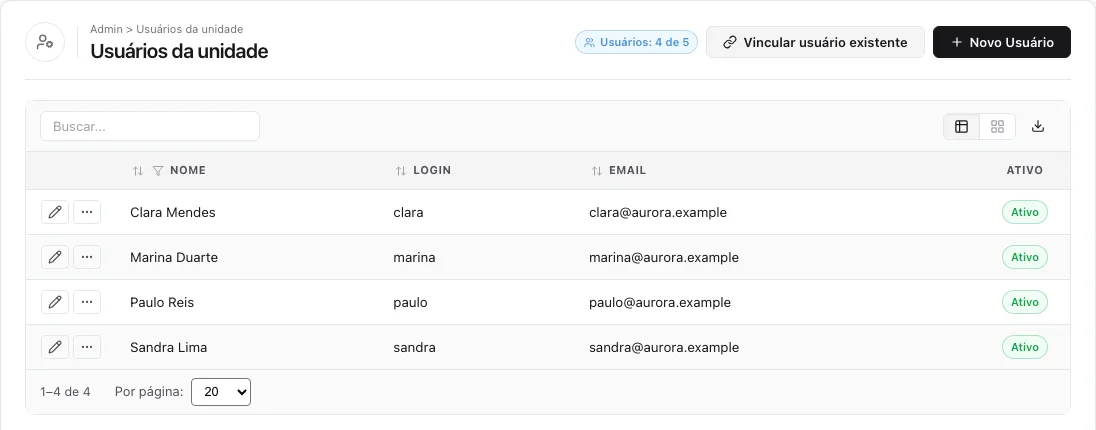Click the login cell clara
This screenshot has width=1096, height=430.
408,213
